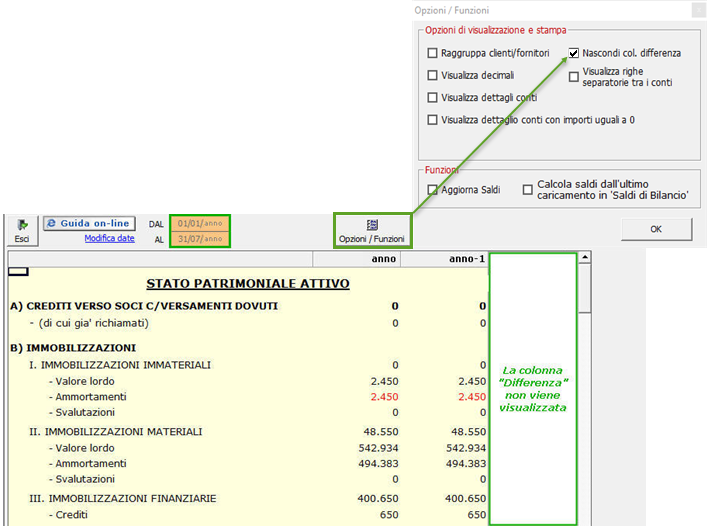Image resolution: width=710 pixels, height=530 pixels.
Task: Select STATO PATRIMONIALE ATTIVO heading
Action: pyautogui.click(x=248, y=284)
